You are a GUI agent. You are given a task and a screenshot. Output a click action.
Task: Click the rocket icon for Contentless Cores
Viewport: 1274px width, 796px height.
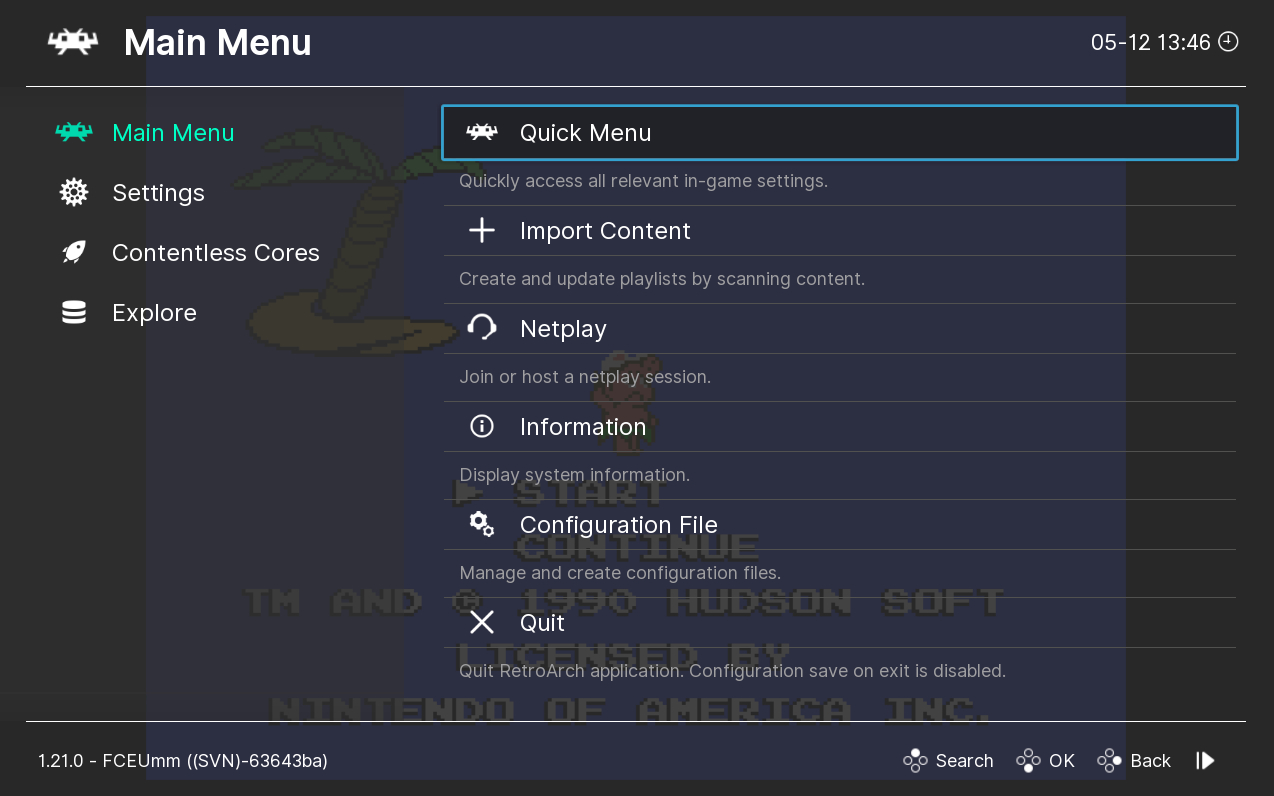(74, 253)
